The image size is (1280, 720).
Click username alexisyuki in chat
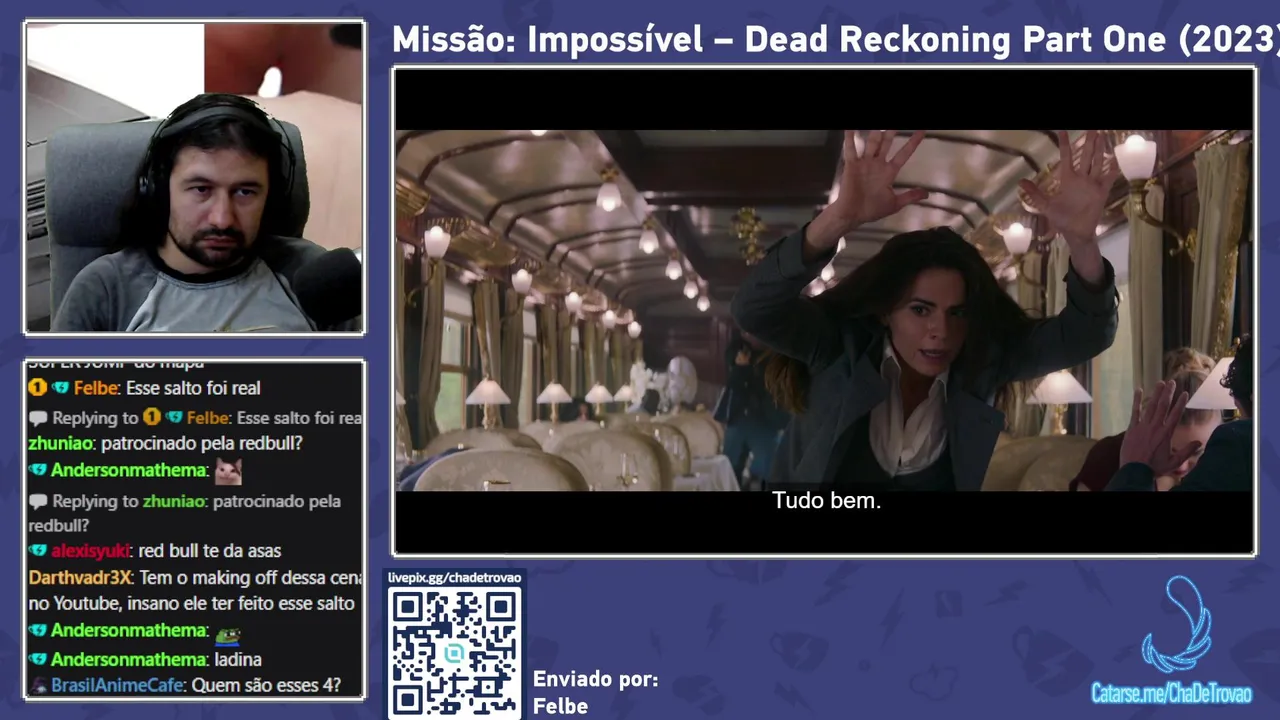point(91,551)
